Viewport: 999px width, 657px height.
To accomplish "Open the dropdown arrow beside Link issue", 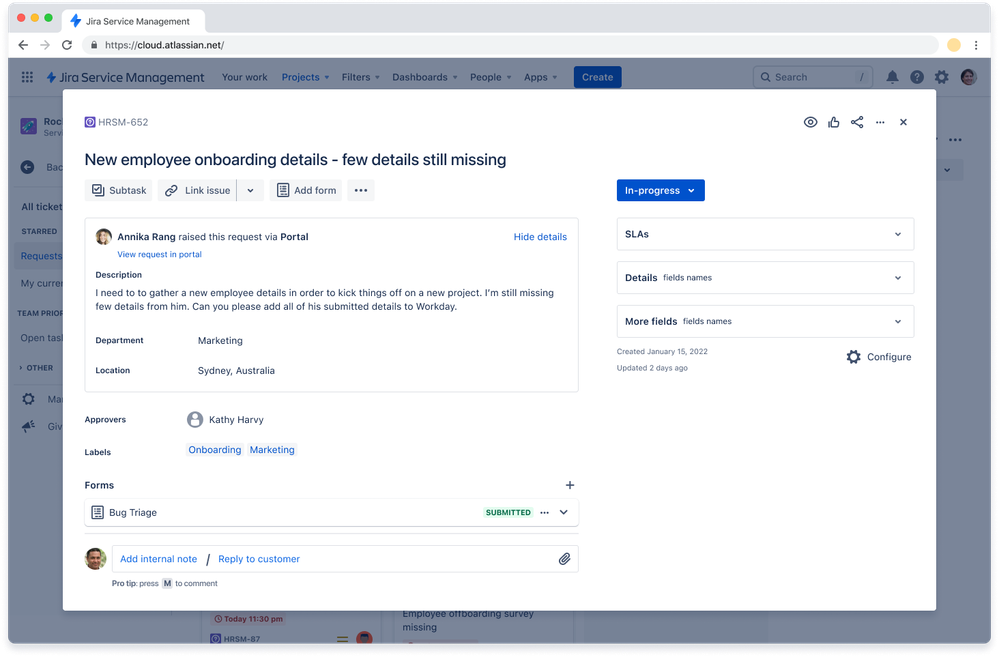I will pos(250,191).
